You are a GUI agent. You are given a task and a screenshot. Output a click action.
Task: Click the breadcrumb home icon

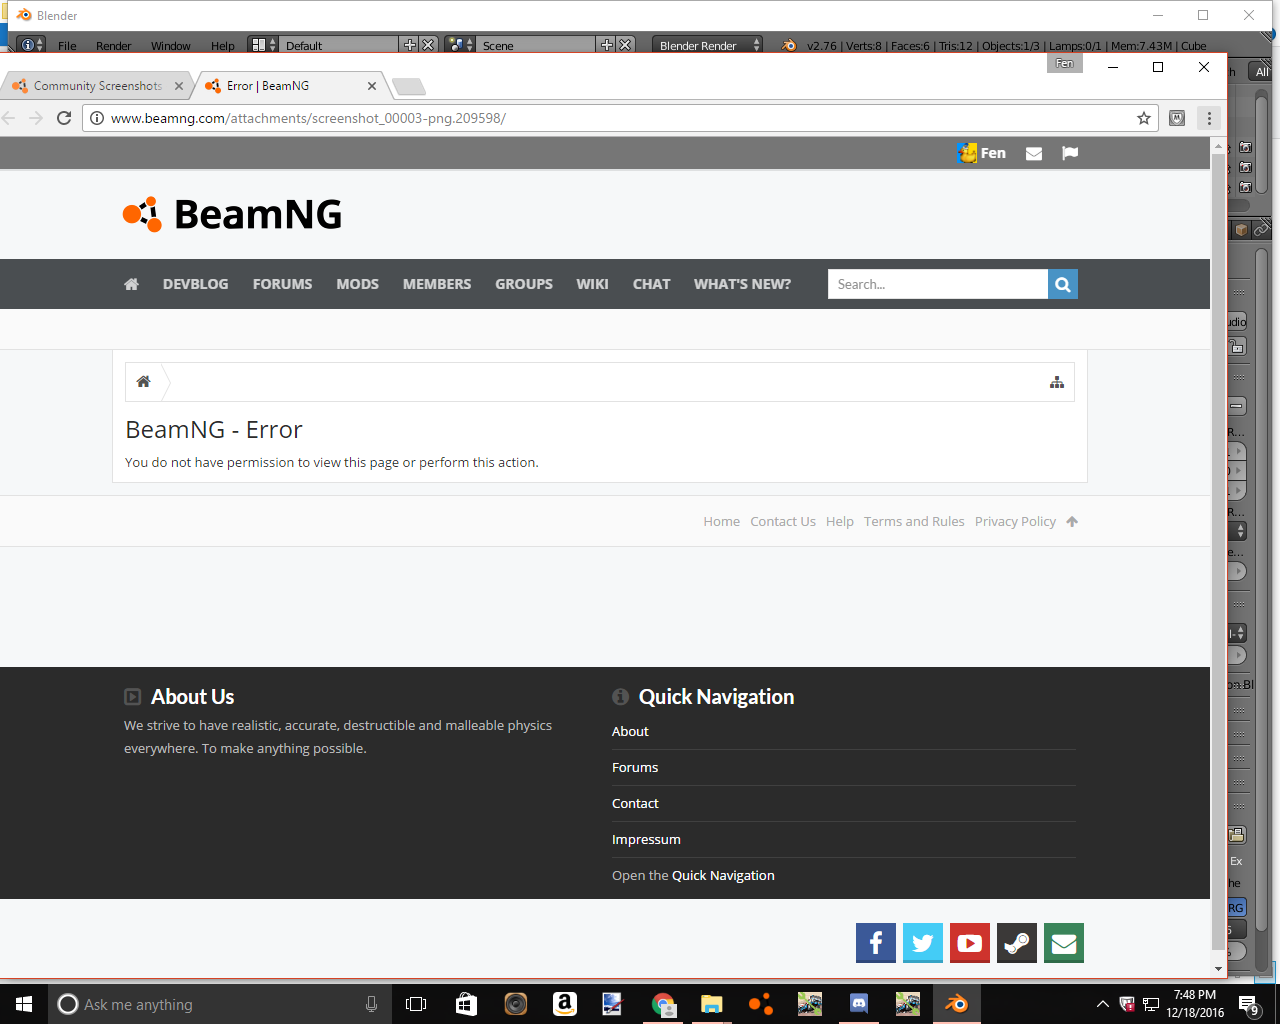click(x=144, y=381)
